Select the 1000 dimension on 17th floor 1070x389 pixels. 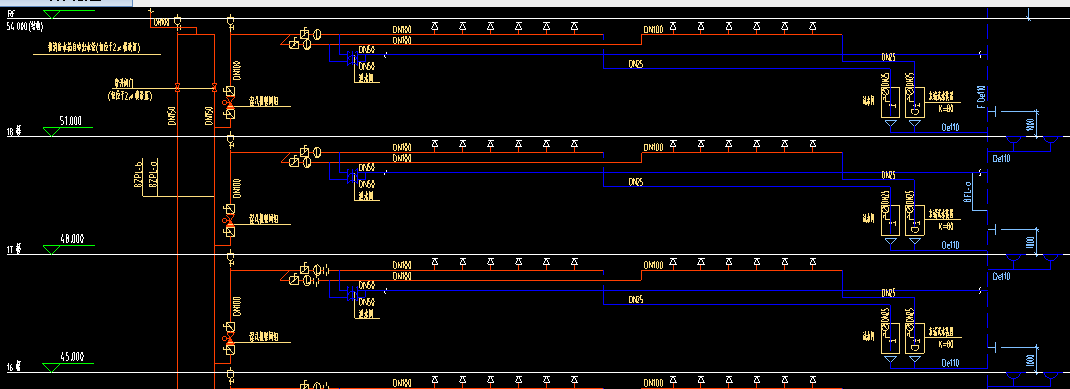1030,242
